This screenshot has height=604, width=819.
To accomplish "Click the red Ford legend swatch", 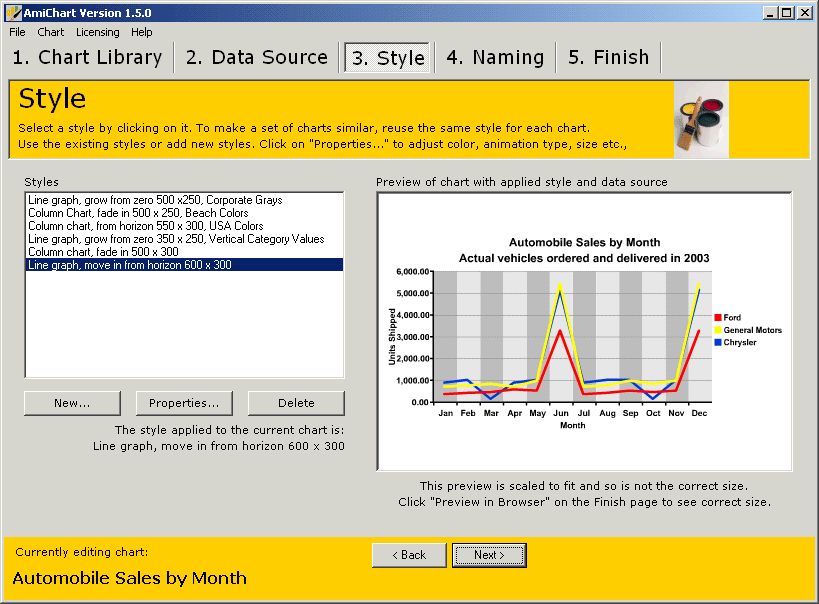I will [x=717, y=317].
